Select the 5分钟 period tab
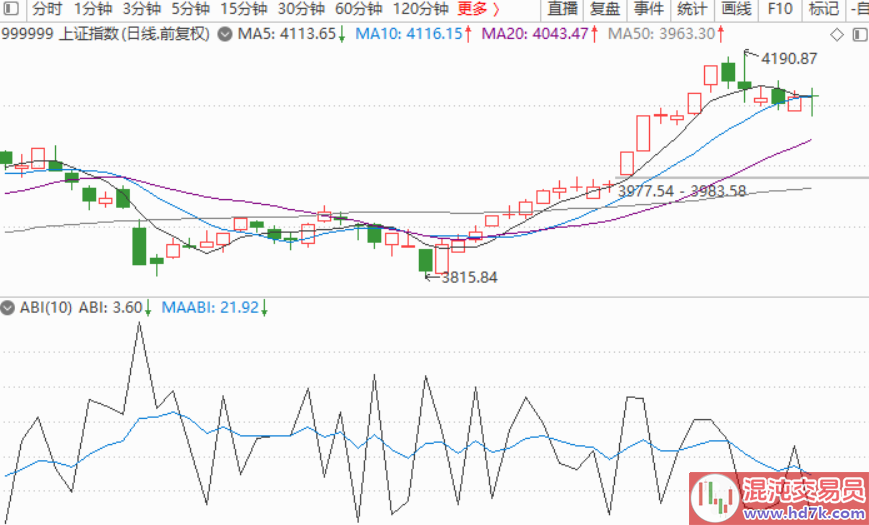Viewport: 869px width, 525px height. [x=190, y=10]
